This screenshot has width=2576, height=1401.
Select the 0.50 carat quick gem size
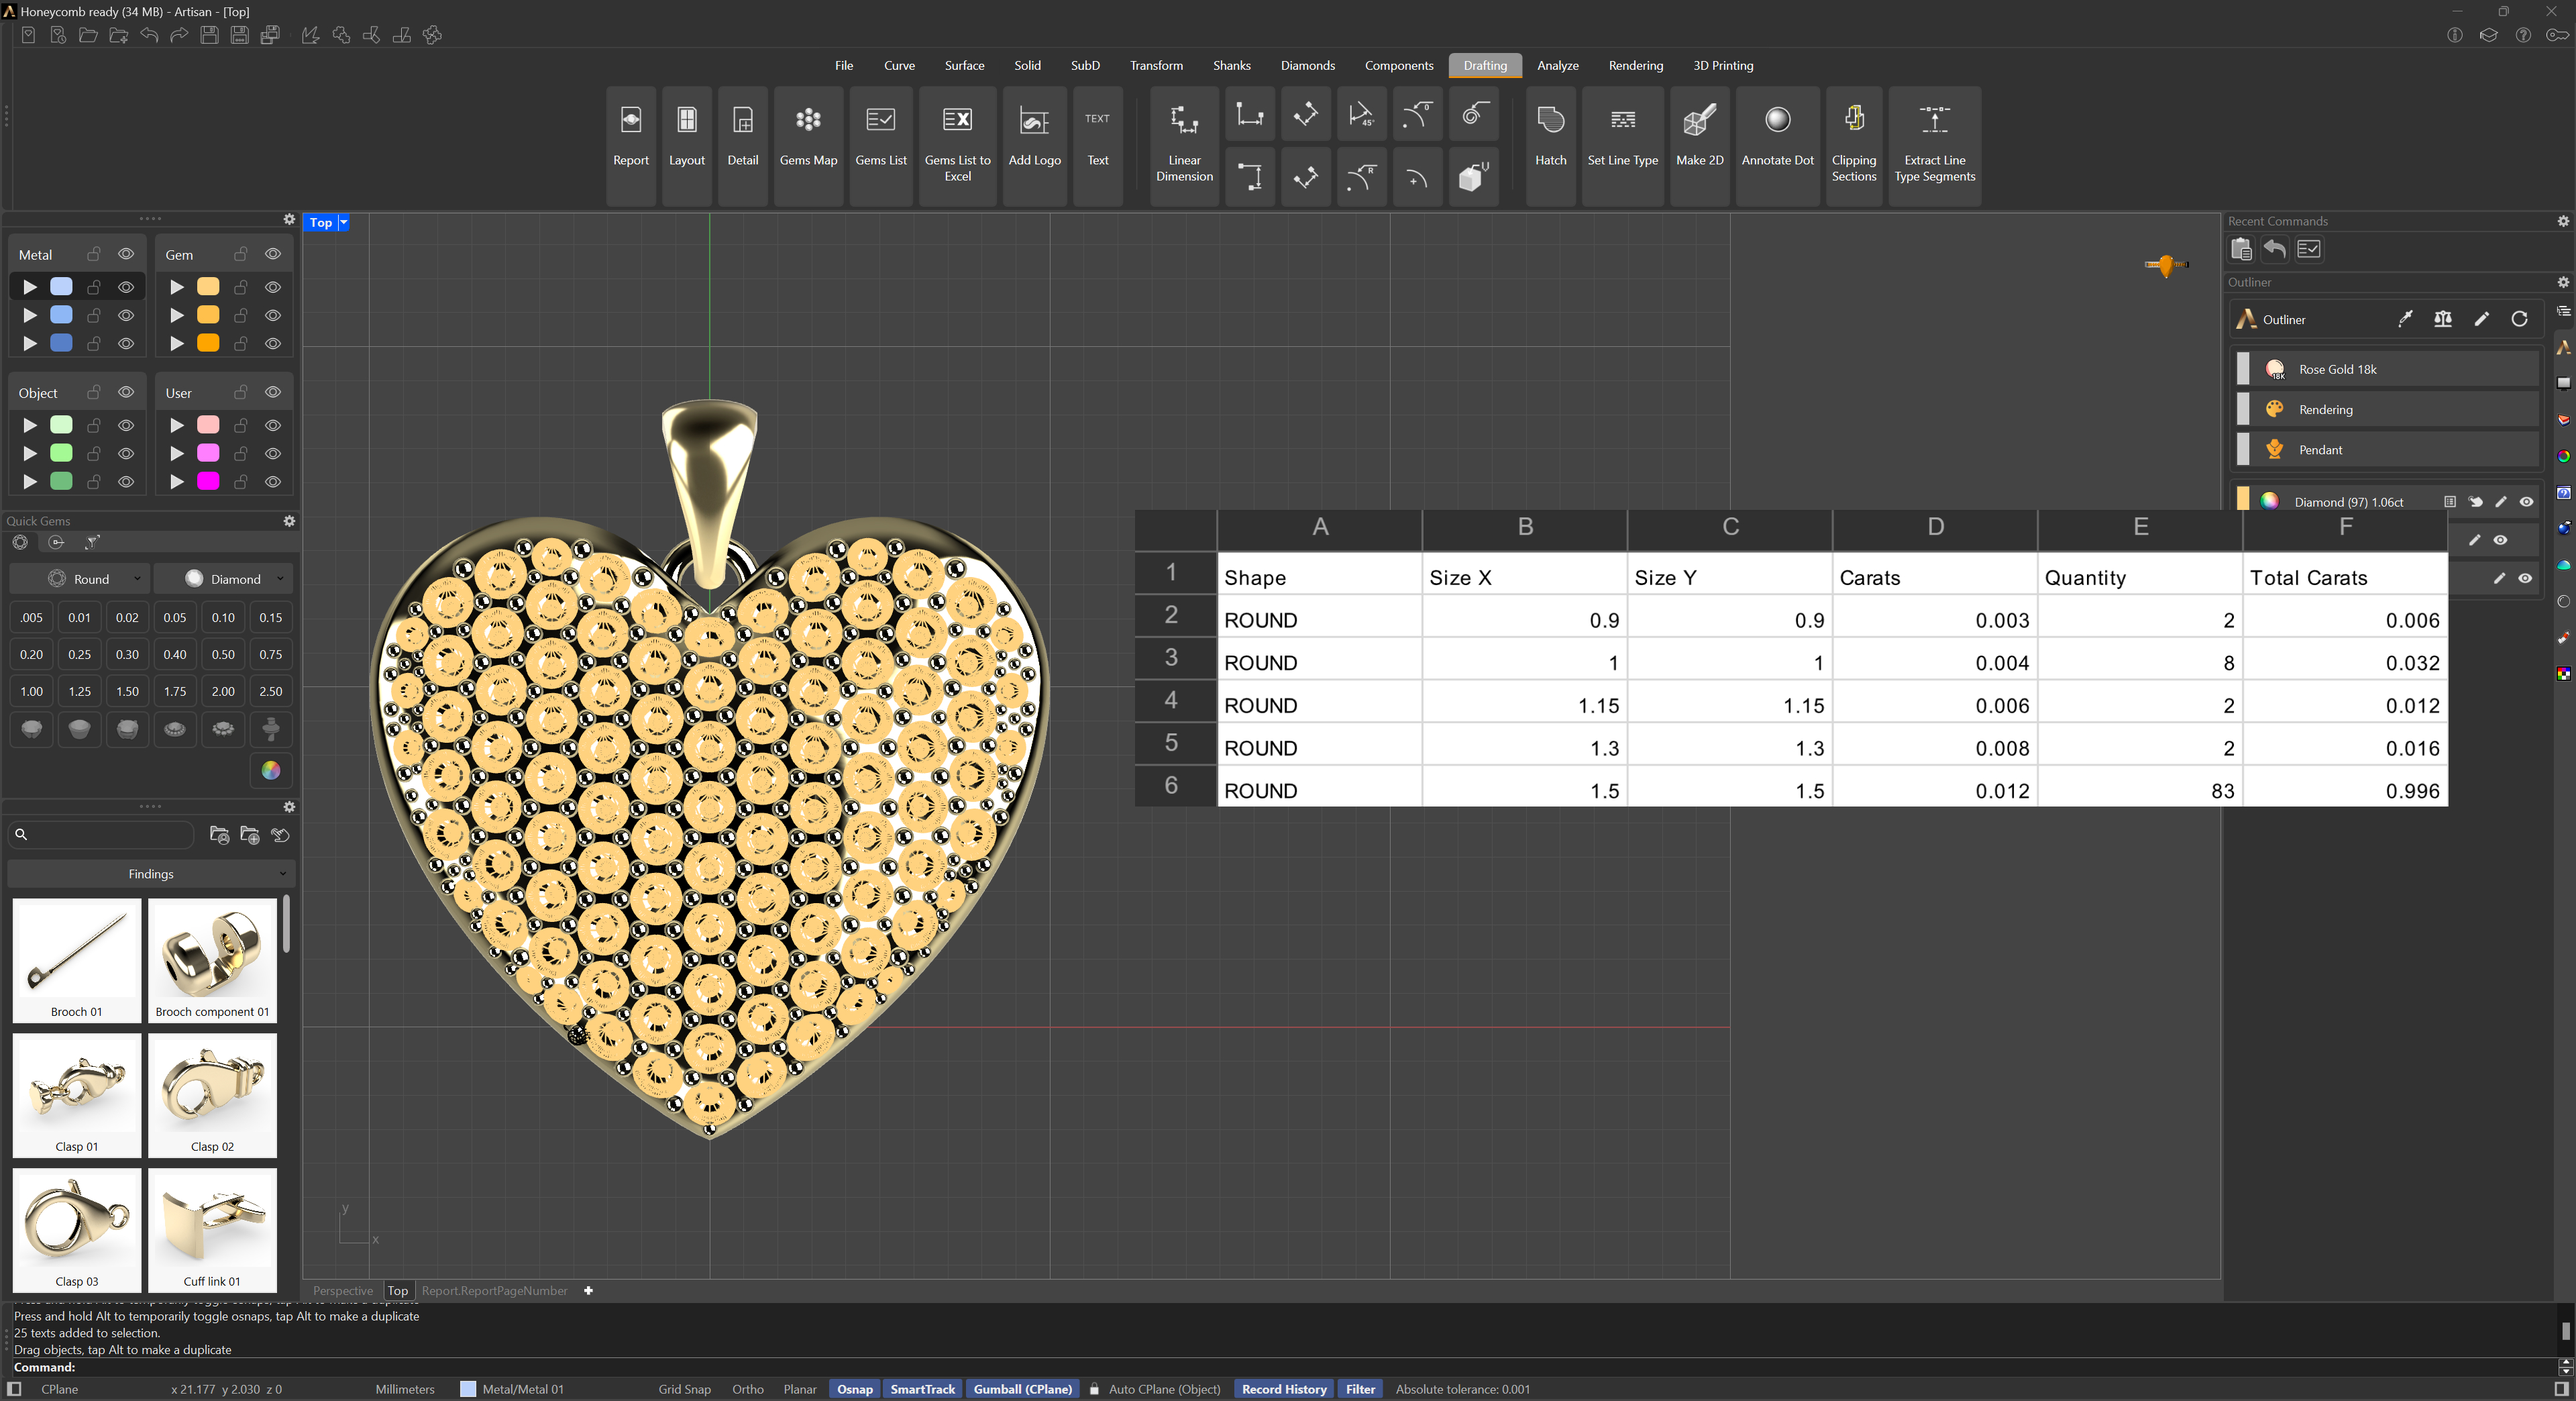pos(223,654)
